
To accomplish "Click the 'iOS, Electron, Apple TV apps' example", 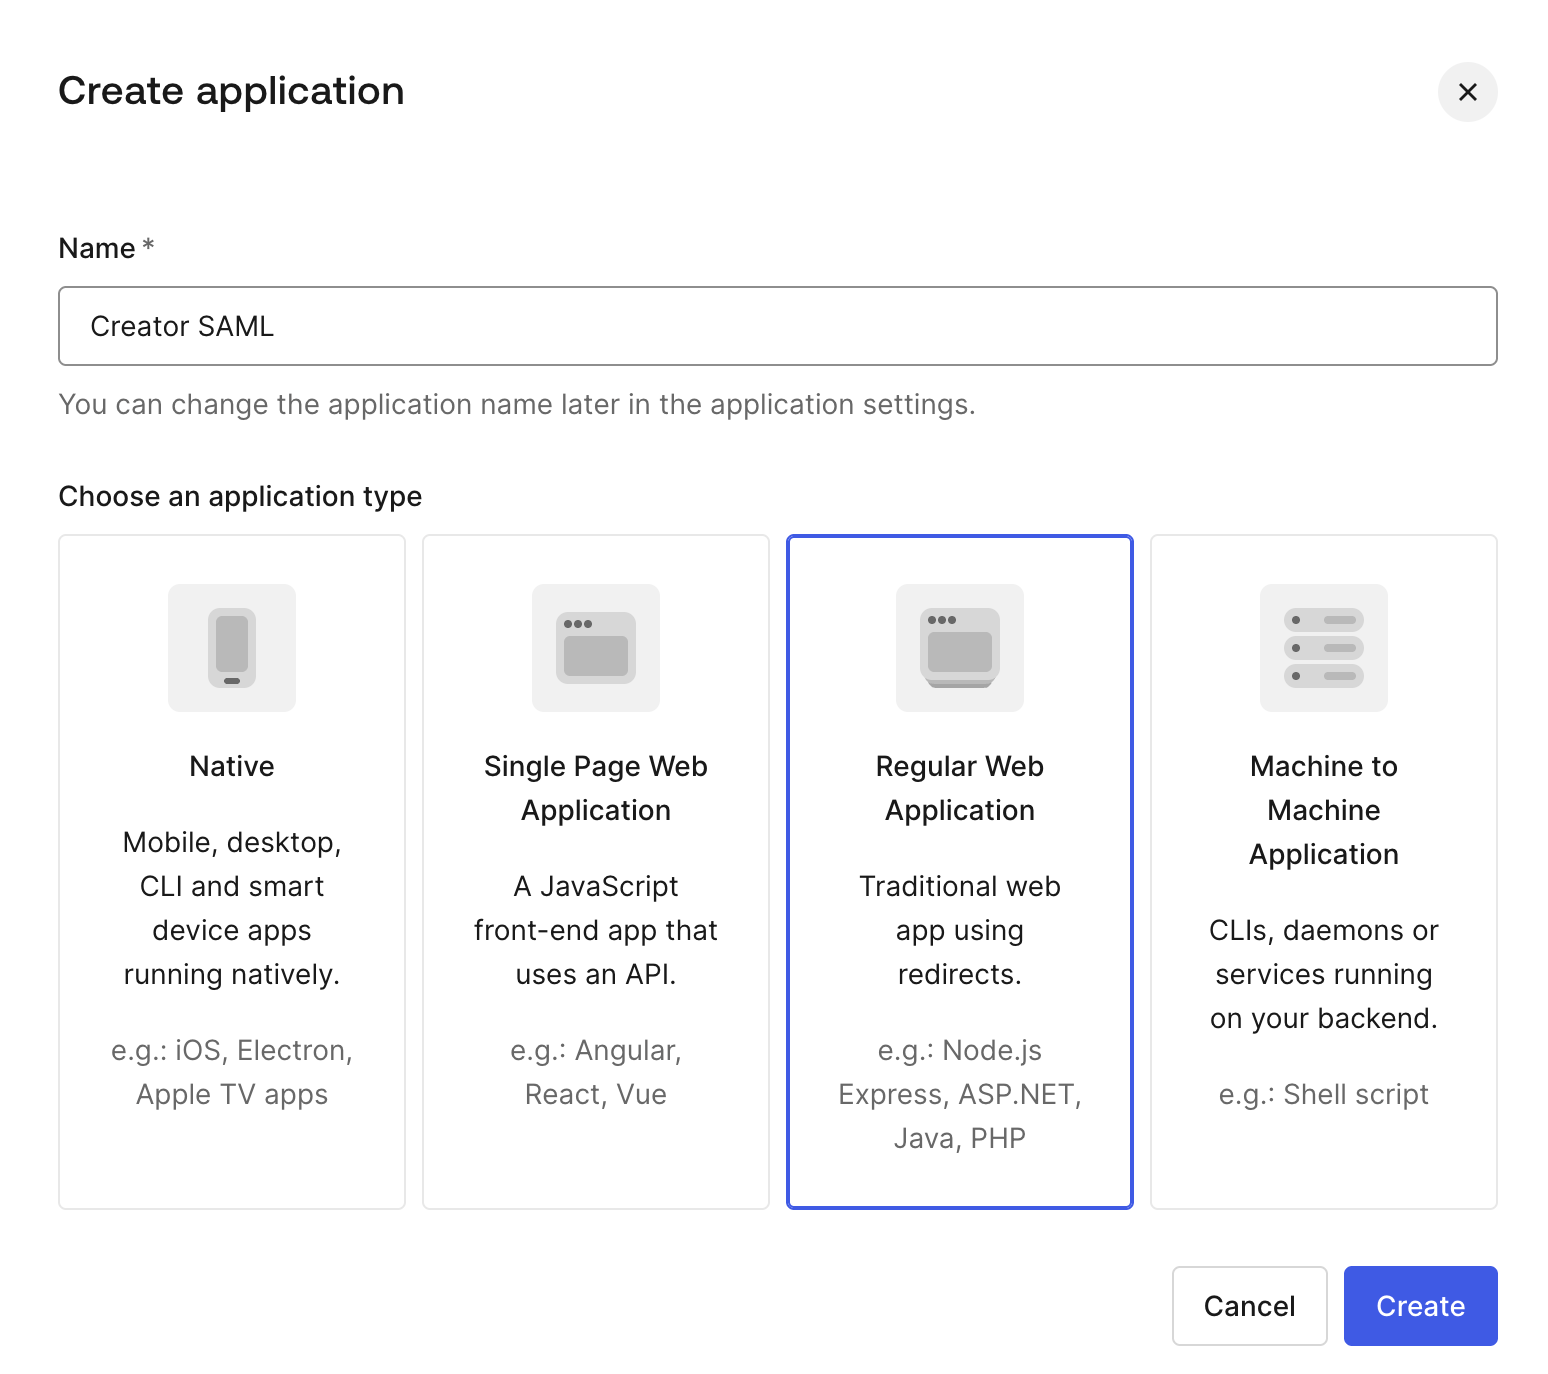I will pos(232,1072).
